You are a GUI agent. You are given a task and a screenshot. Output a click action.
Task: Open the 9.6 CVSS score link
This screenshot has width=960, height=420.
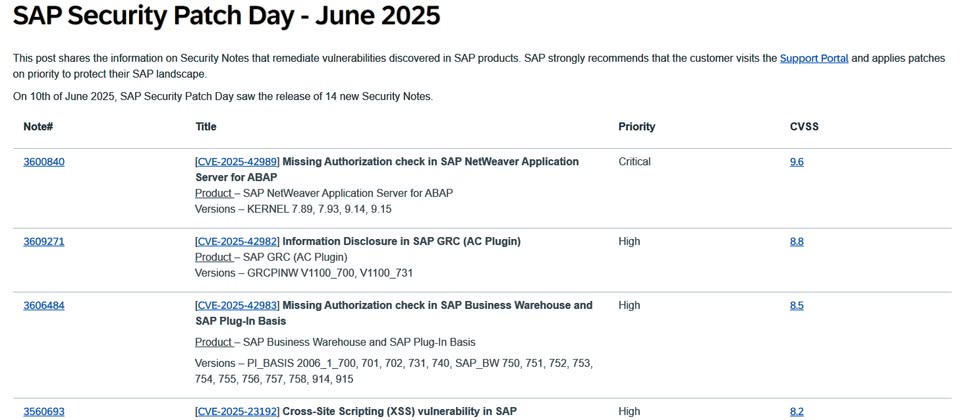tap(797, 162)
